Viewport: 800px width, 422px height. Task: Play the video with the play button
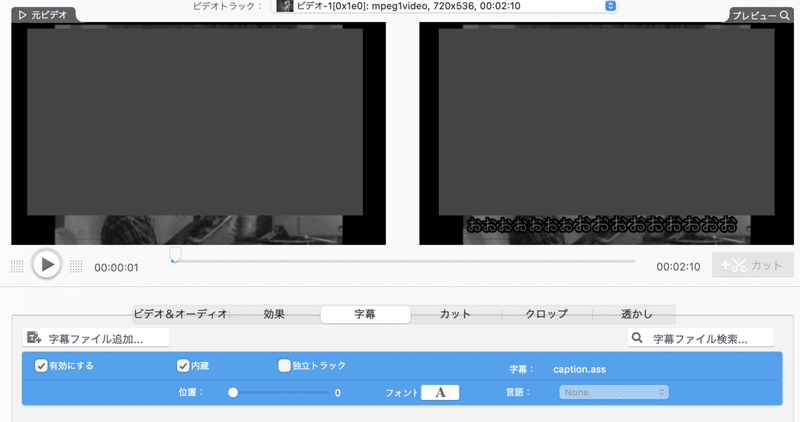pos(46,264)
